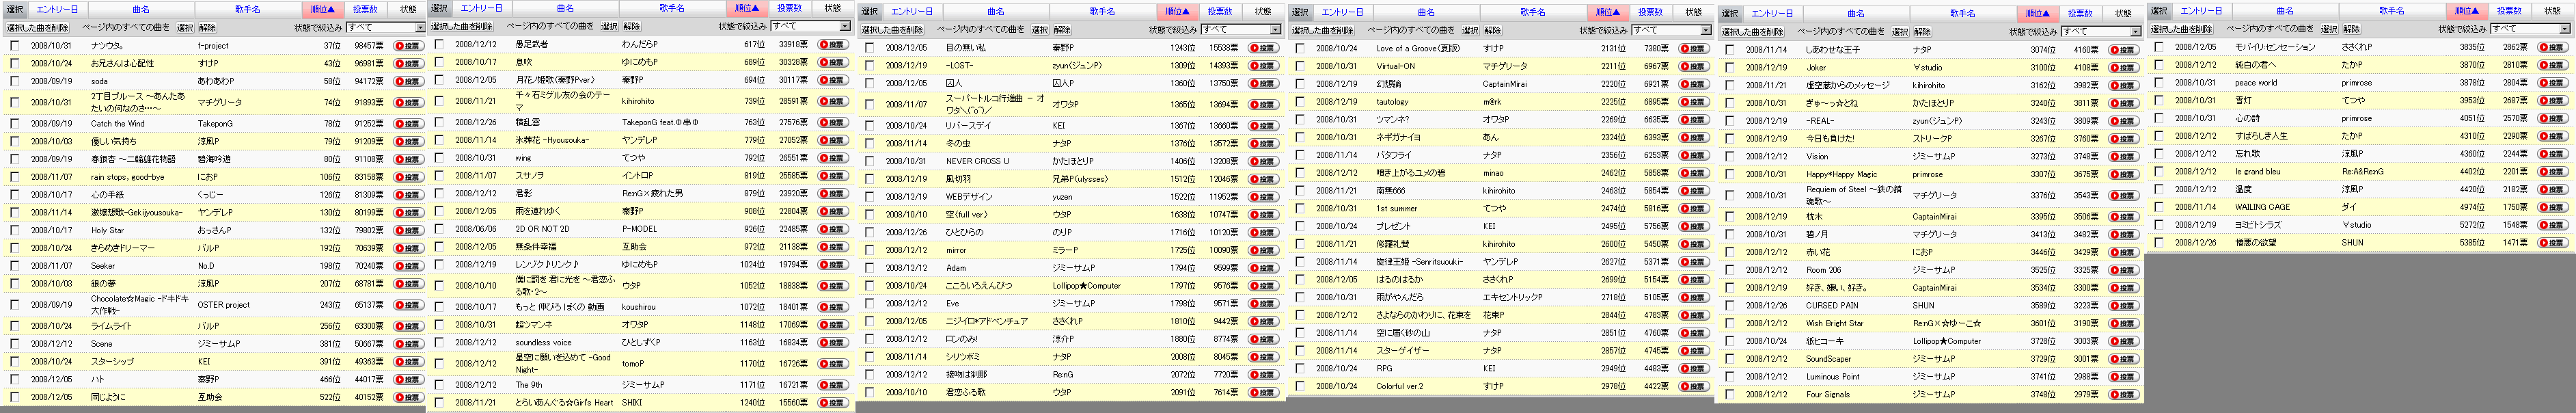Click vote count 13208票
Viewport: 2576px width, 413px height.
[1224, 161]
